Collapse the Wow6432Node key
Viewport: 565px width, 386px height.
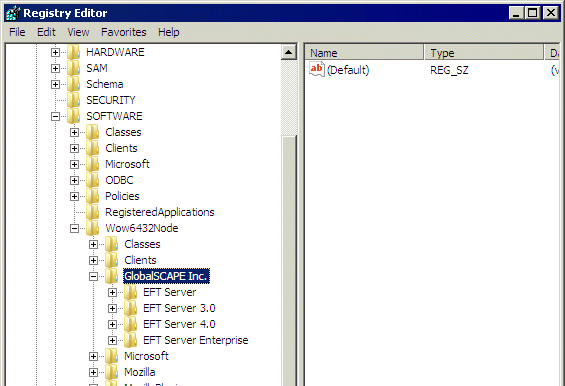coord(74,228)
